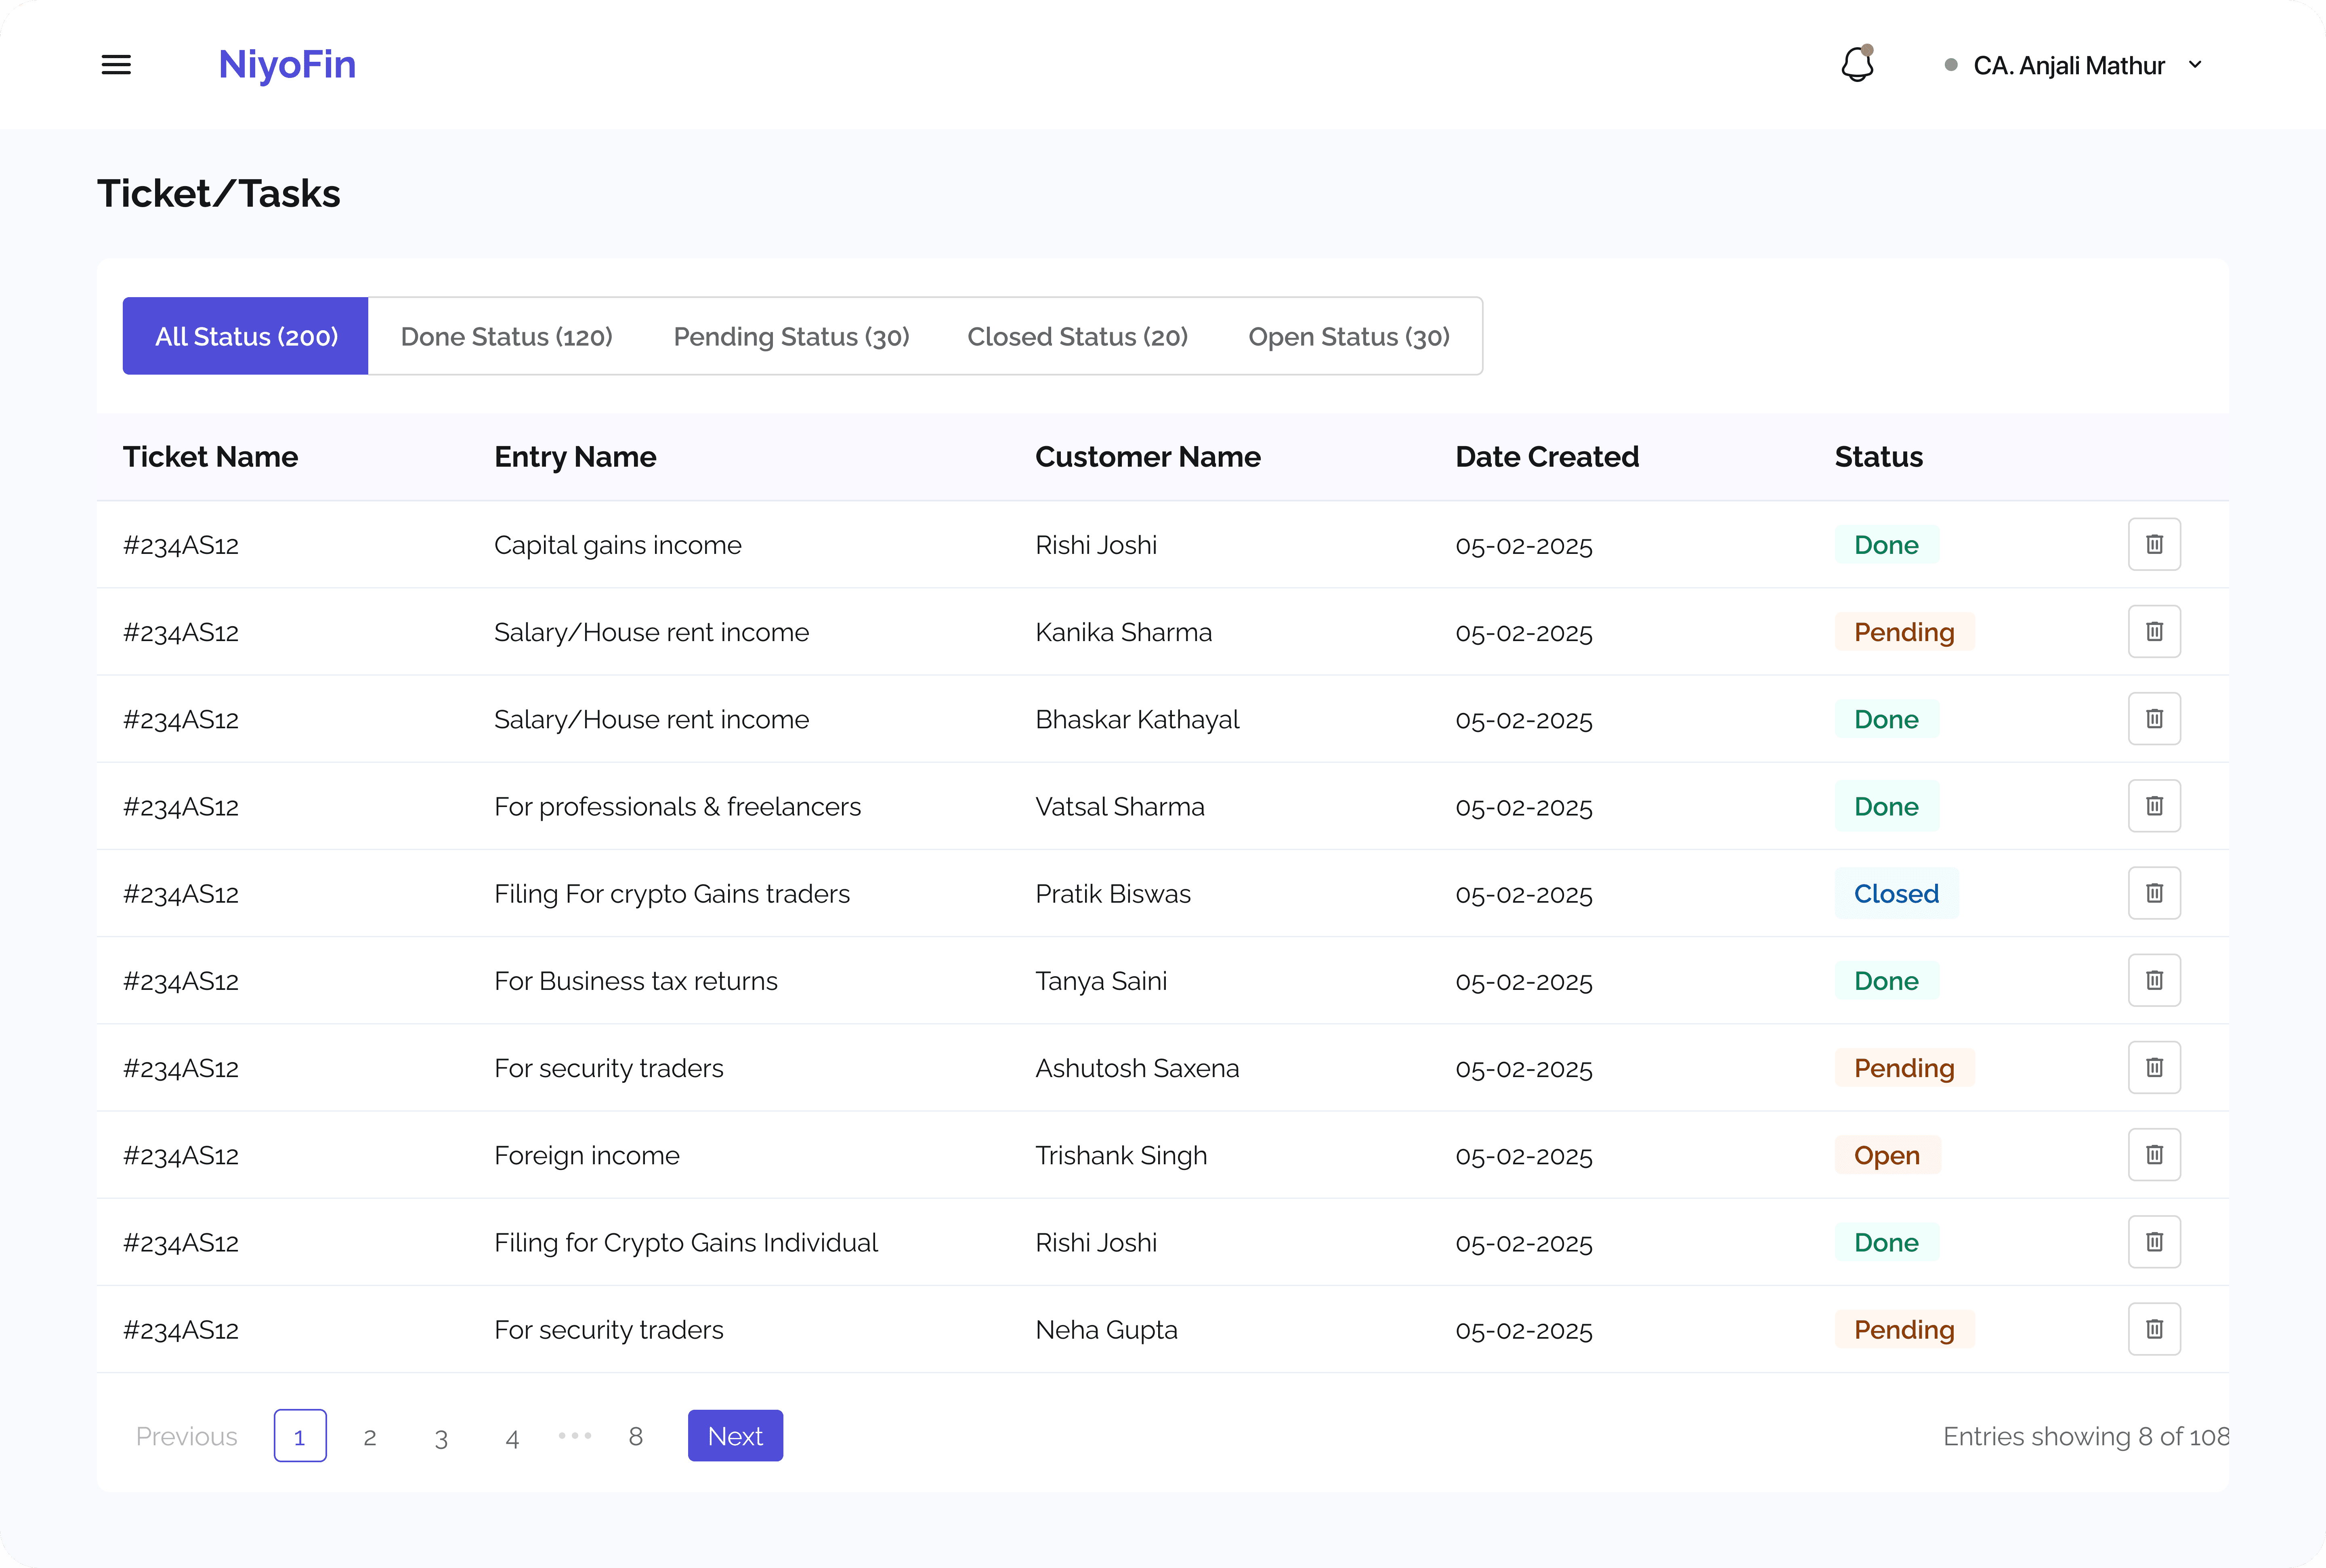2326x1568 pixels.
Task: Open the notifications bell
Action: pyautogui.click(x=1857, y=65)
